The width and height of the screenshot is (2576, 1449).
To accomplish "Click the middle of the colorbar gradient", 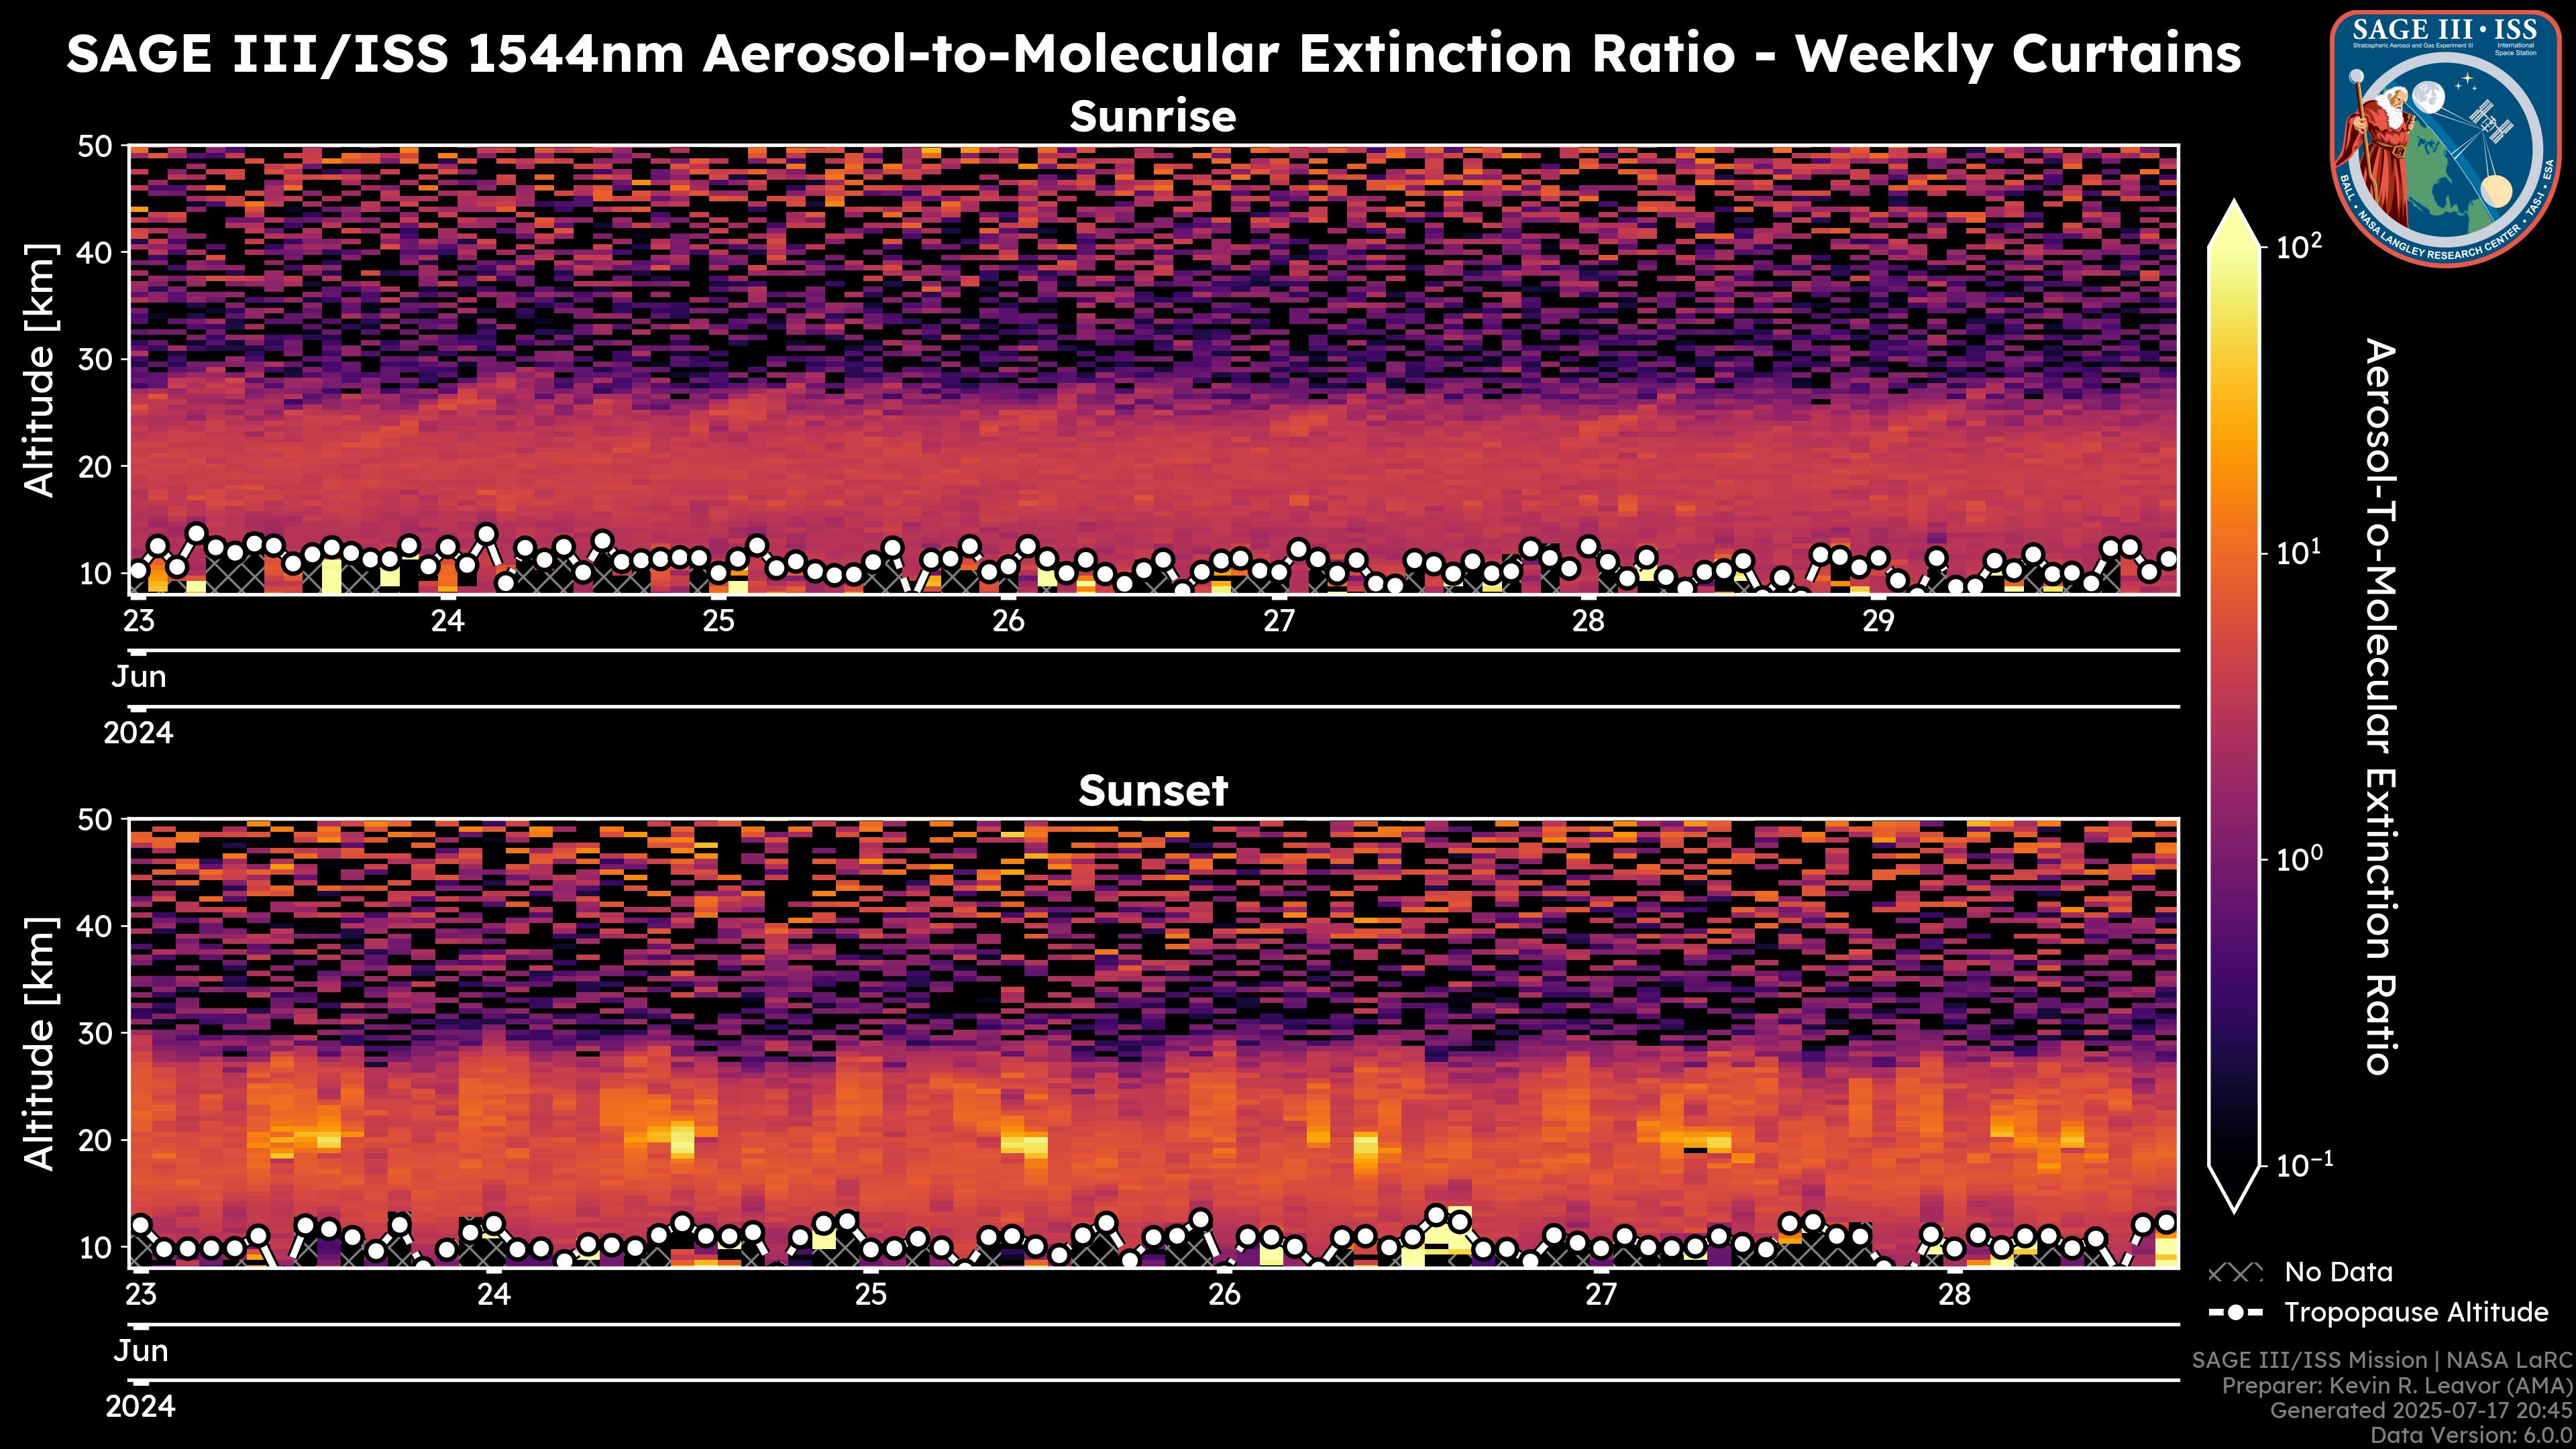I will (x=2234, y=705).
